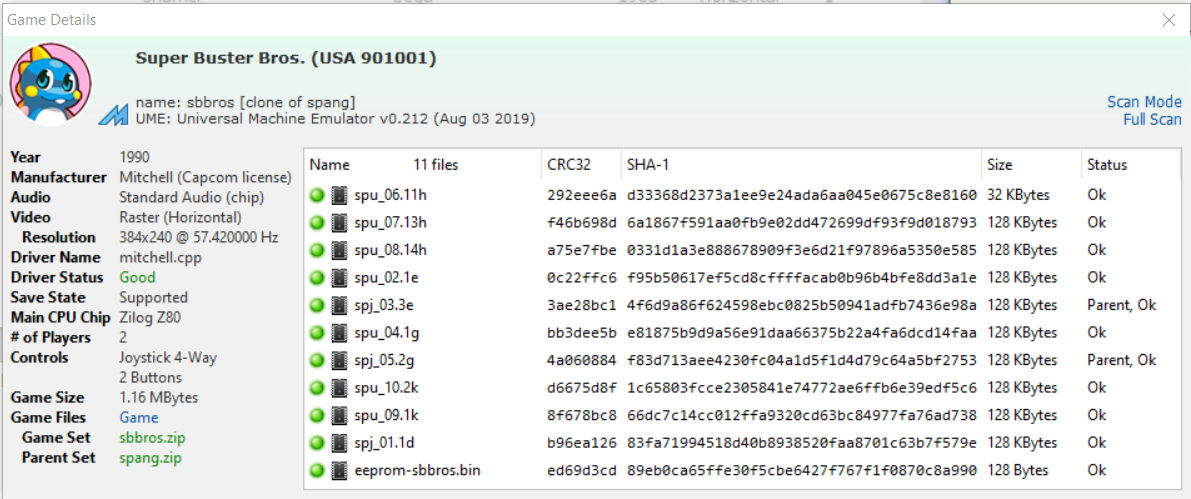This screenshot has width=1191, height=499.
Task: Open the spang.zip parent set link
Action: [x=150, y=458]
